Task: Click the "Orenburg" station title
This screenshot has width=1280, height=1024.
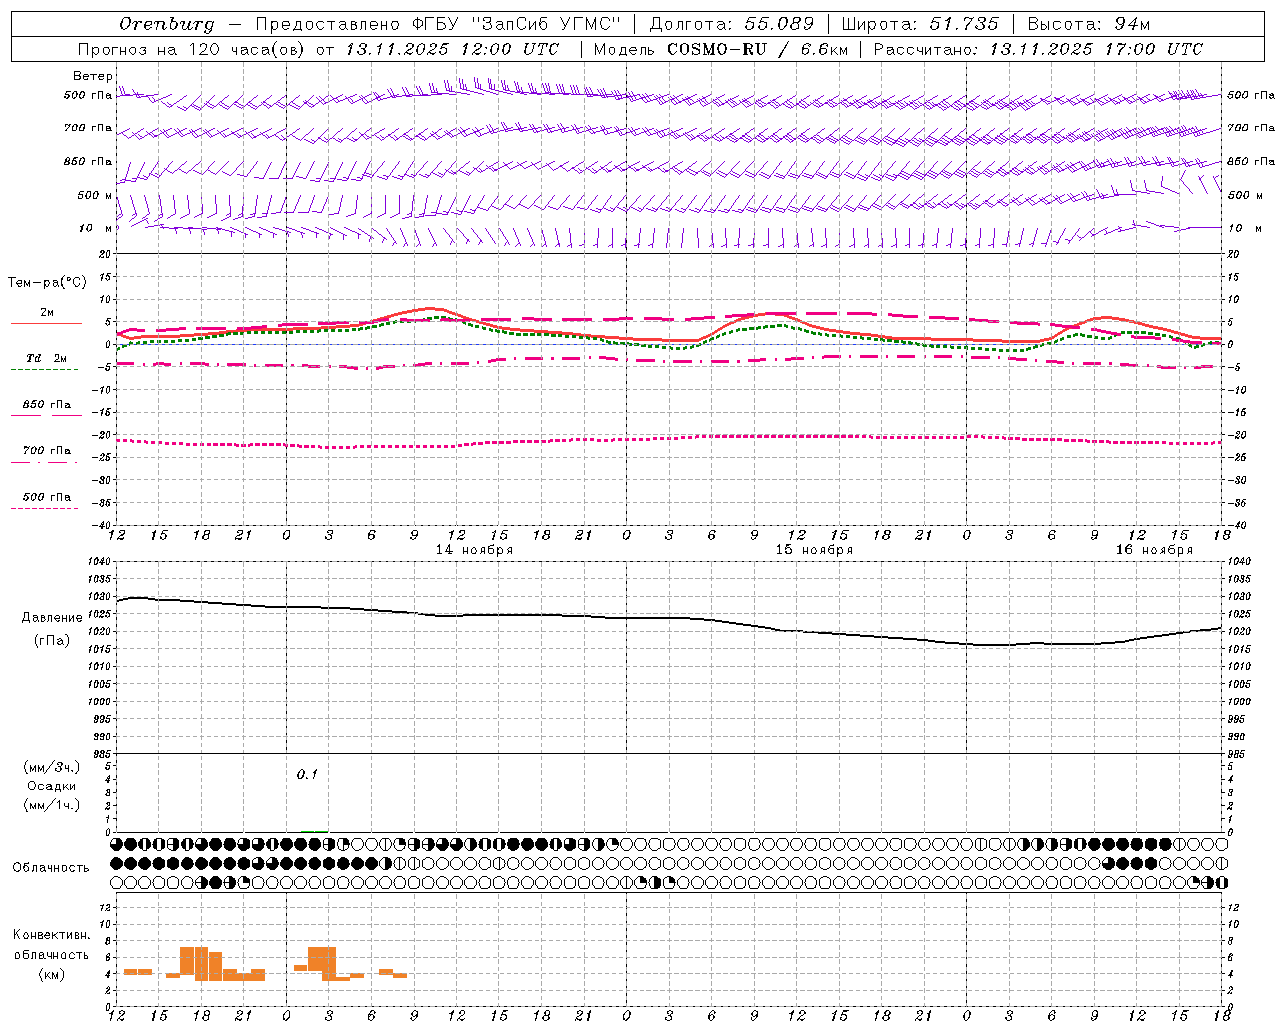Action: point(166,24)
